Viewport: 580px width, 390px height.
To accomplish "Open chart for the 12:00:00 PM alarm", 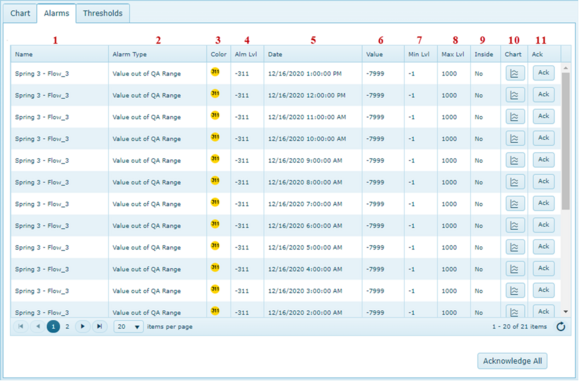I will [x=515, y=95].
